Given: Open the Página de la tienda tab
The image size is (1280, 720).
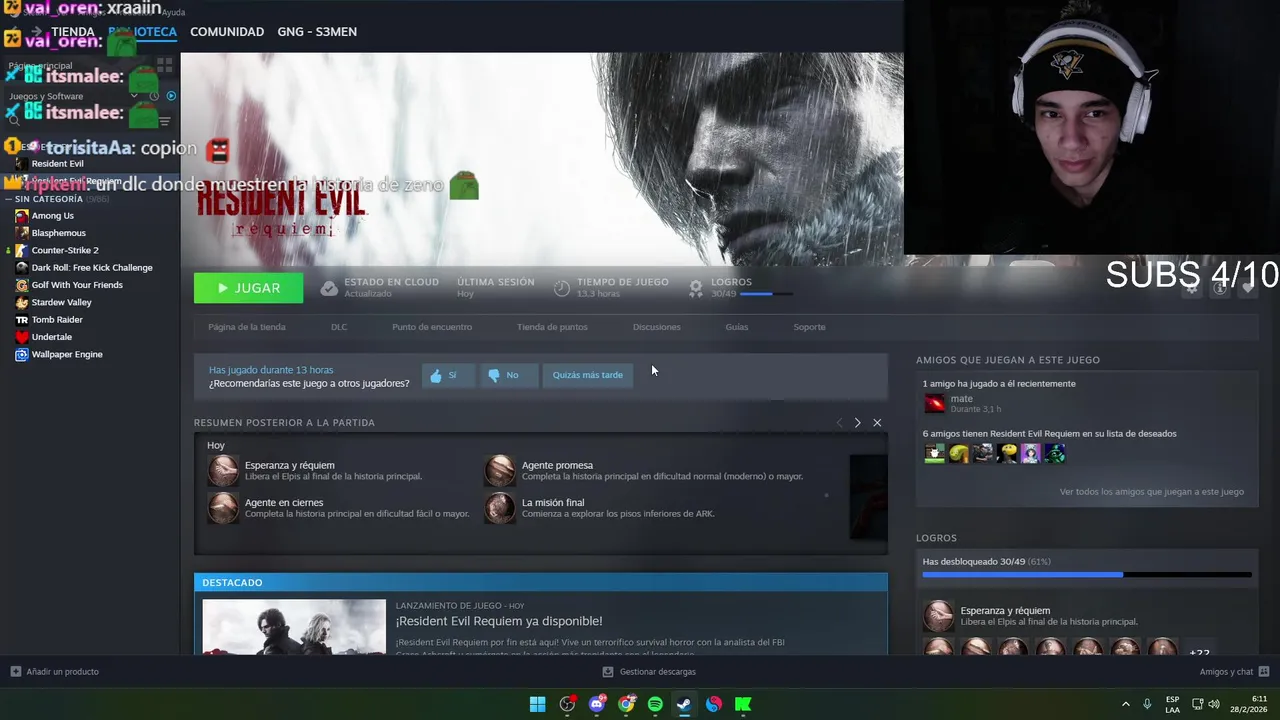Looking at the screenshot, I should 247,327.
